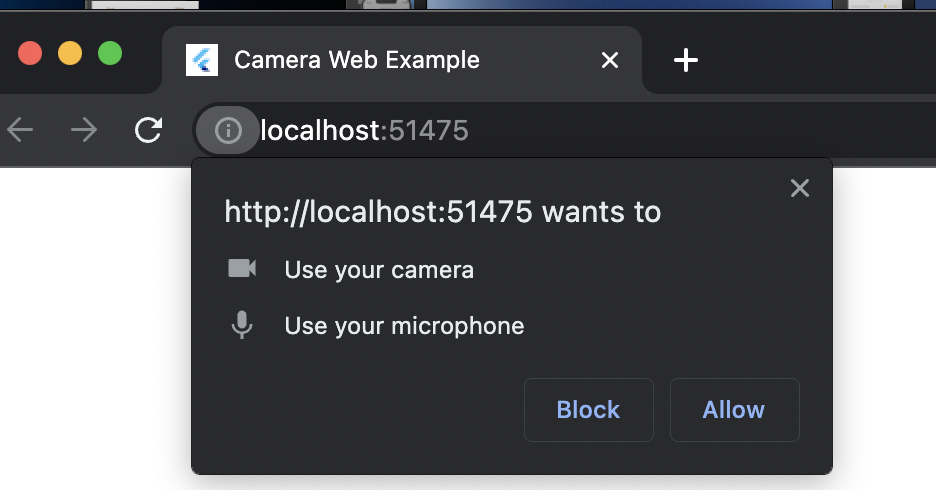Open a new tab with the plus icon
The width and height of the screenshot is (936, 490).
[x=685, y=61]
